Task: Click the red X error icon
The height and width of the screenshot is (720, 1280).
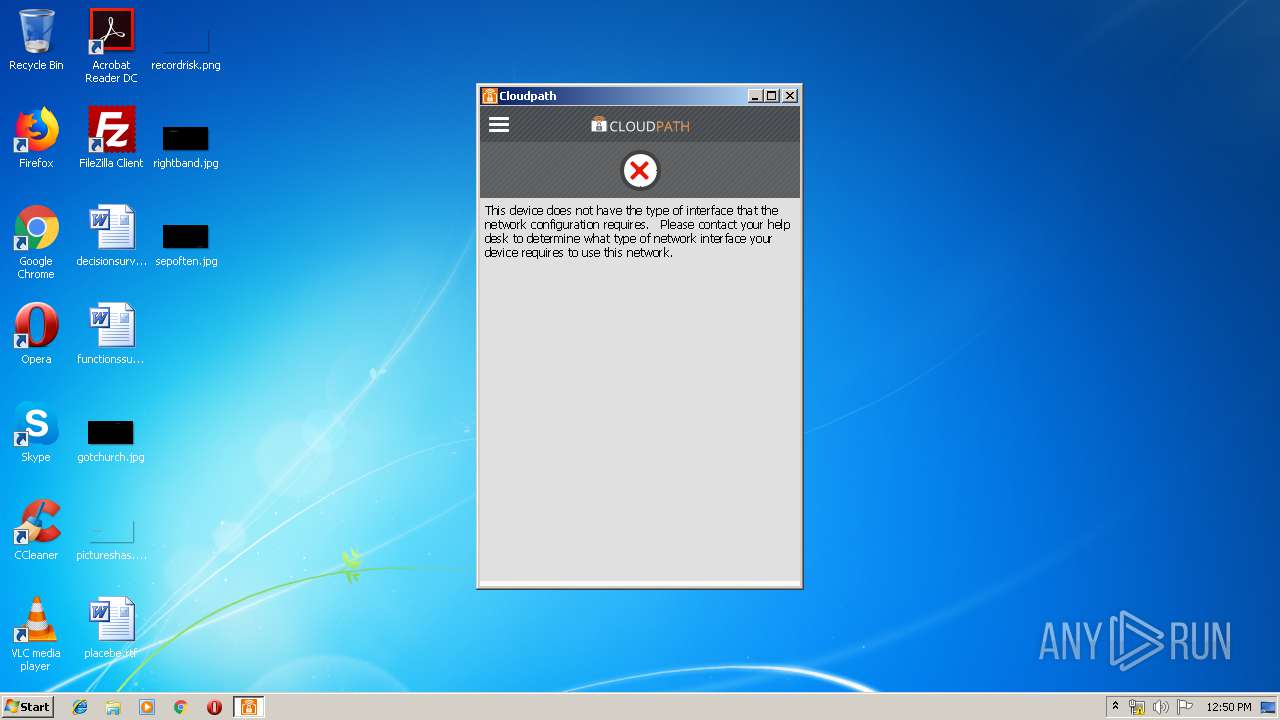Action: pos(640,171)
